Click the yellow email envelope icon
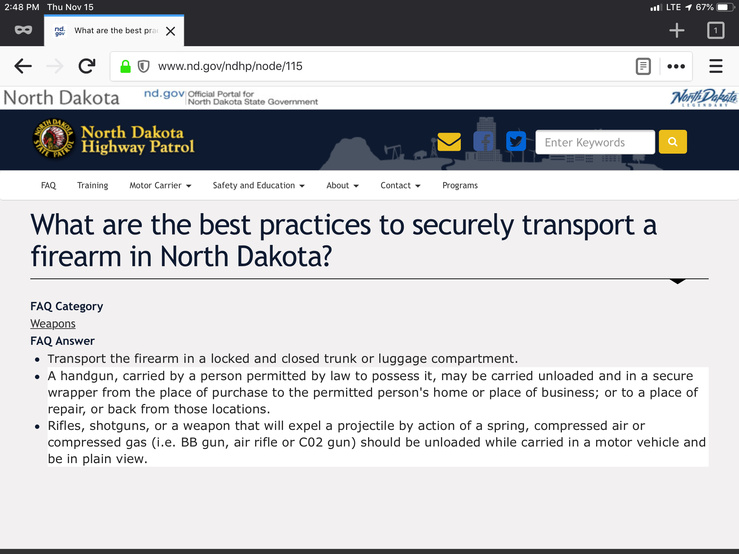 click(449, 142)
